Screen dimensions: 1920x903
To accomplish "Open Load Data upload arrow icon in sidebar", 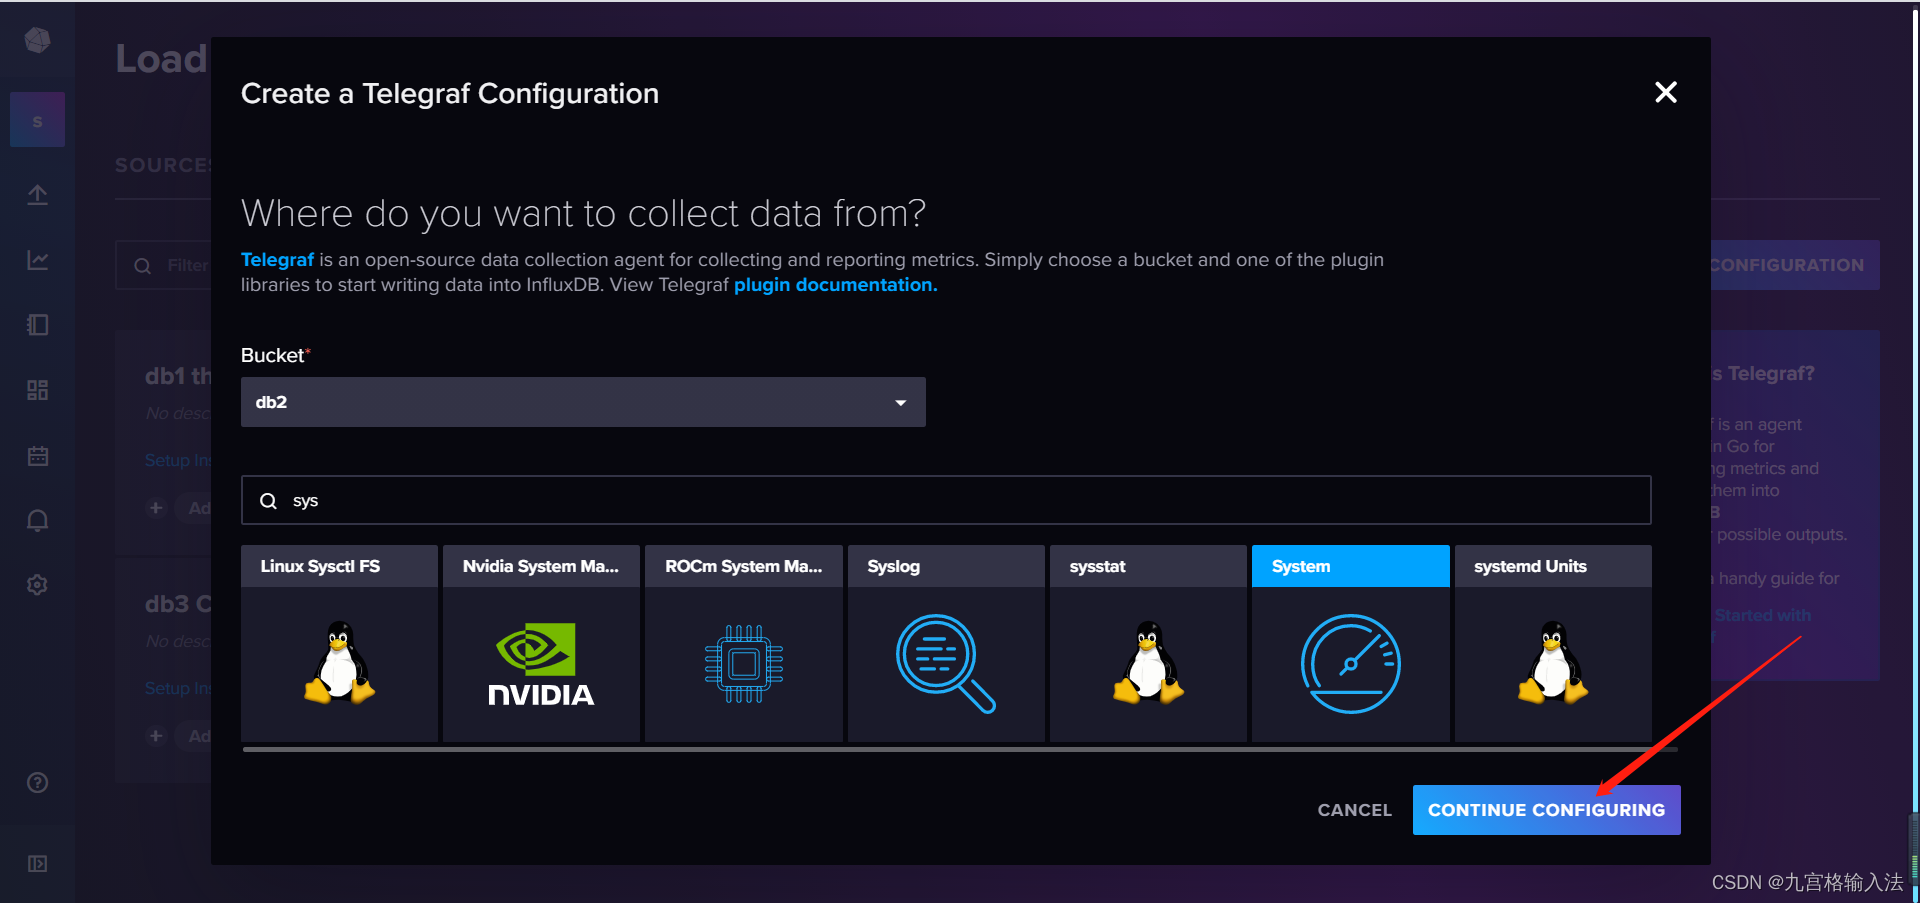I will coord(37,194).
